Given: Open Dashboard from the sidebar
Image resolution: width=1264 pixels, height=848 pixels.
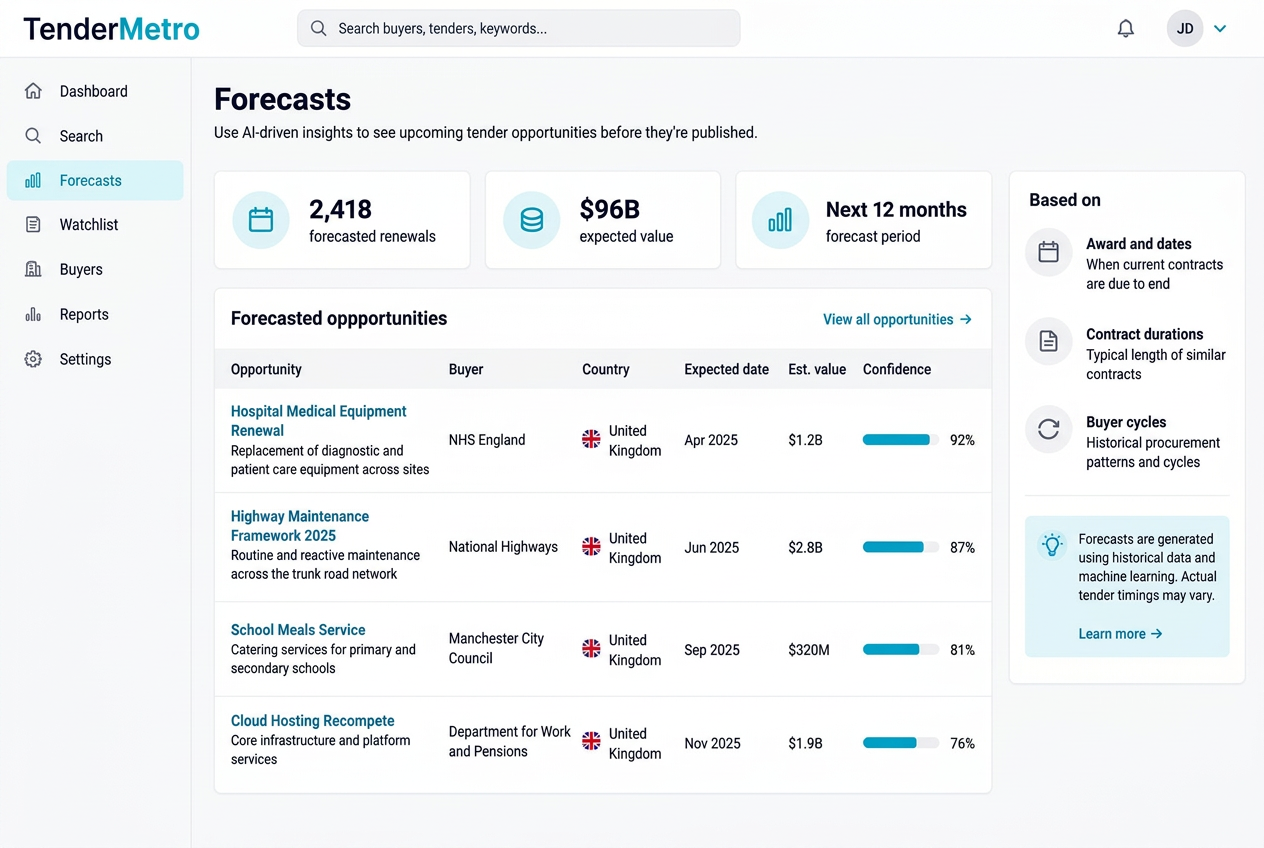Looking at the screenshot, I should [x=95, y=91].
